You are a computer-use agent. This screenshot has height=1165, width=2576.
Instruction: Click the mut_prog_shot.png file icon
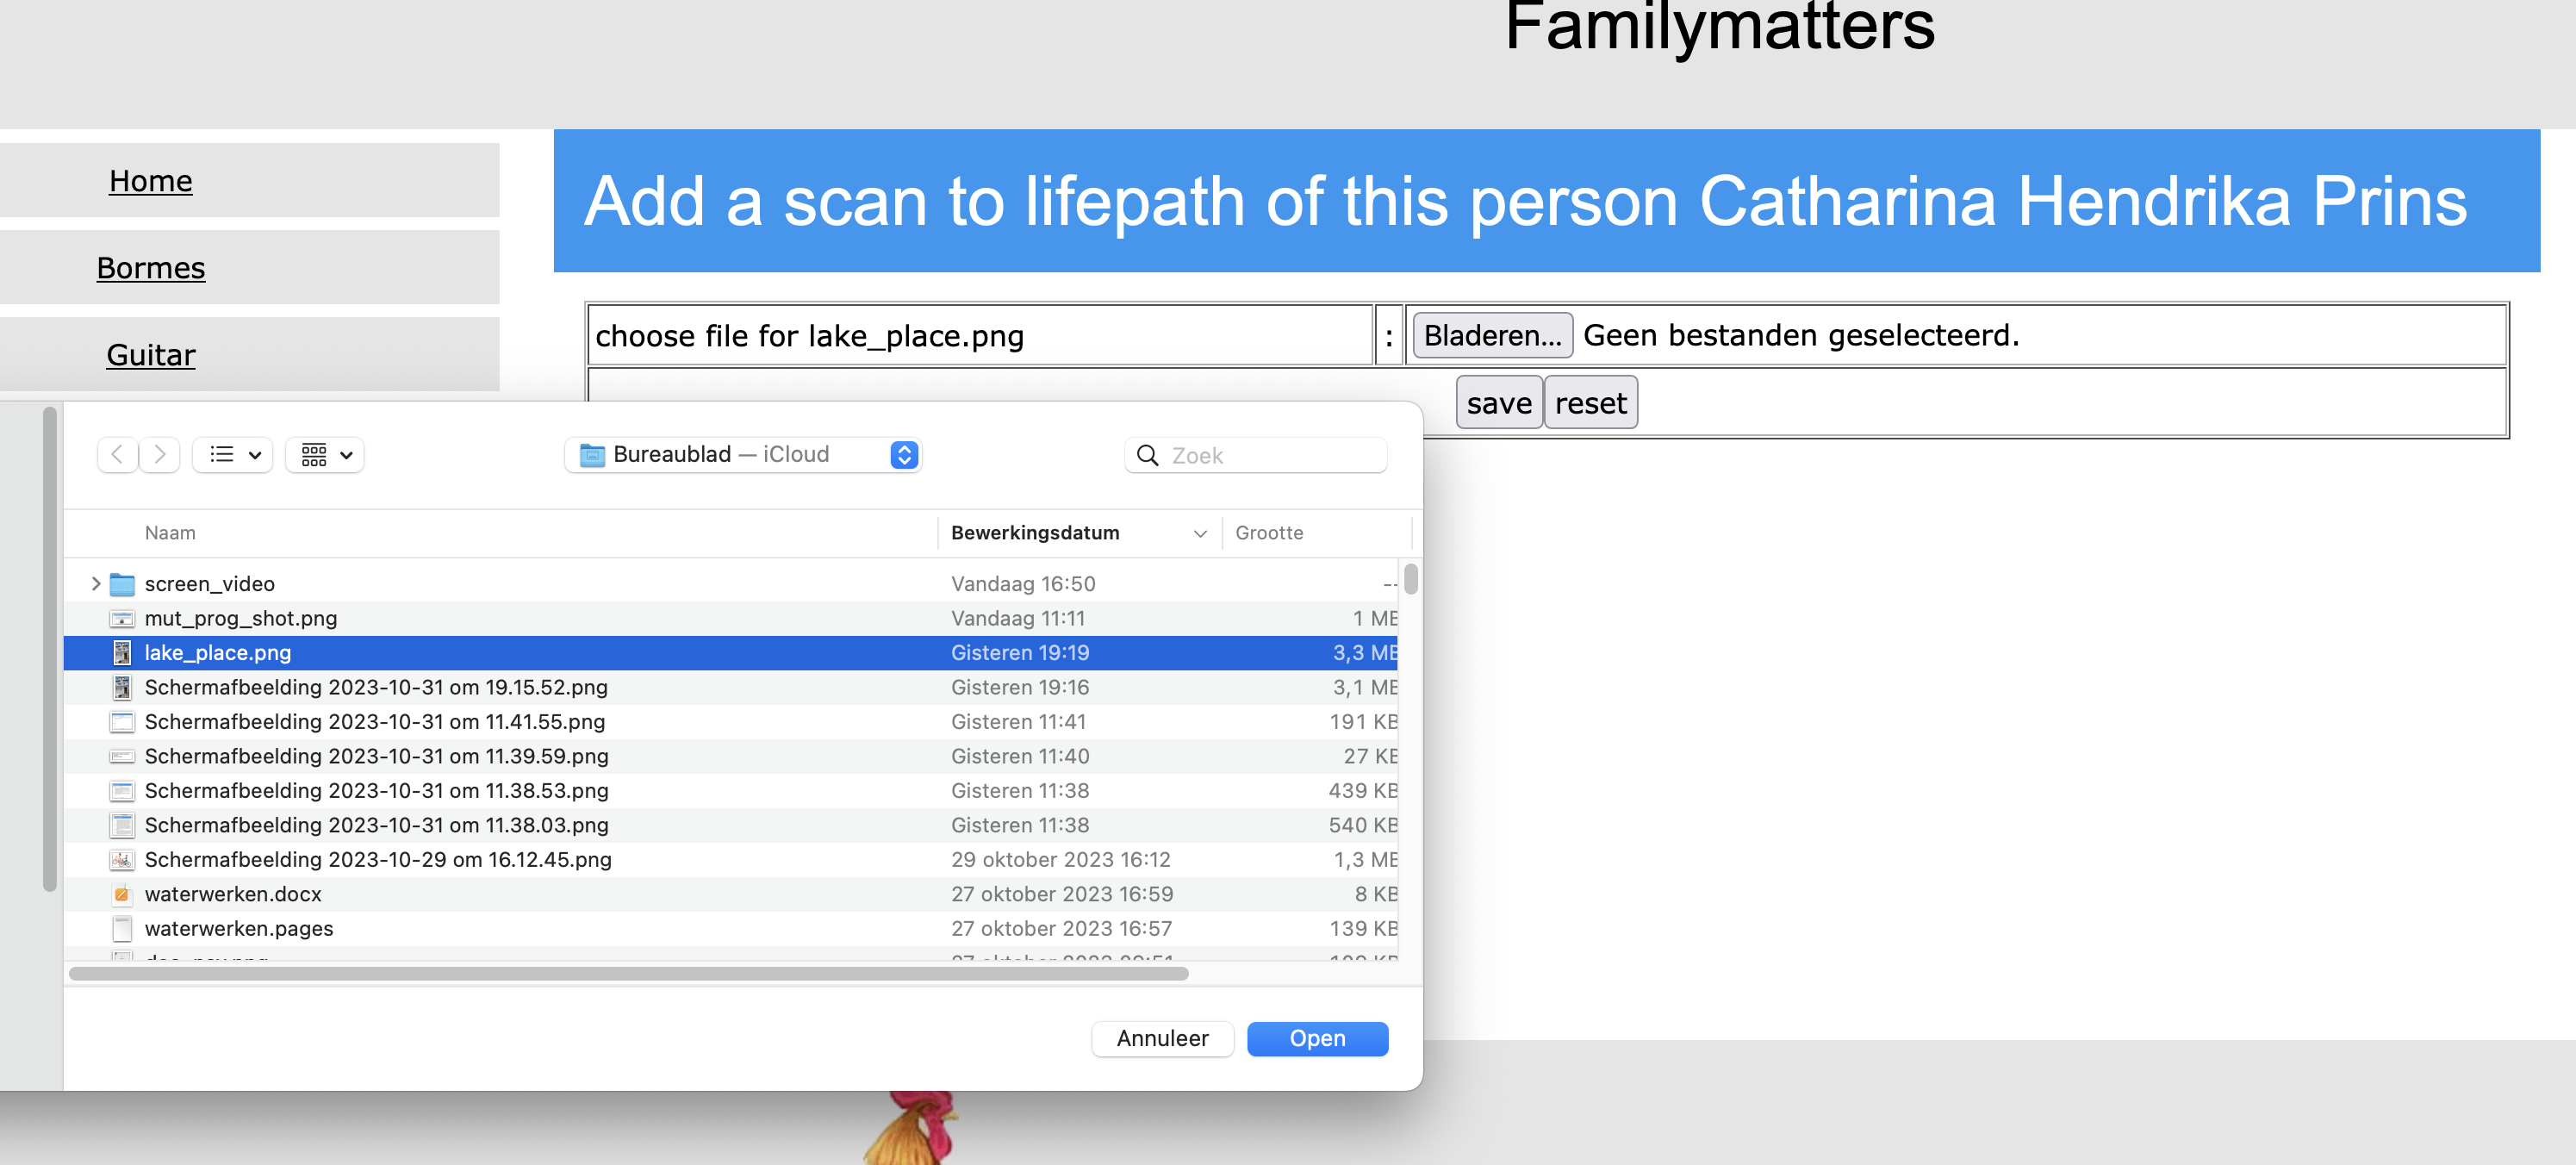[122, 619]
